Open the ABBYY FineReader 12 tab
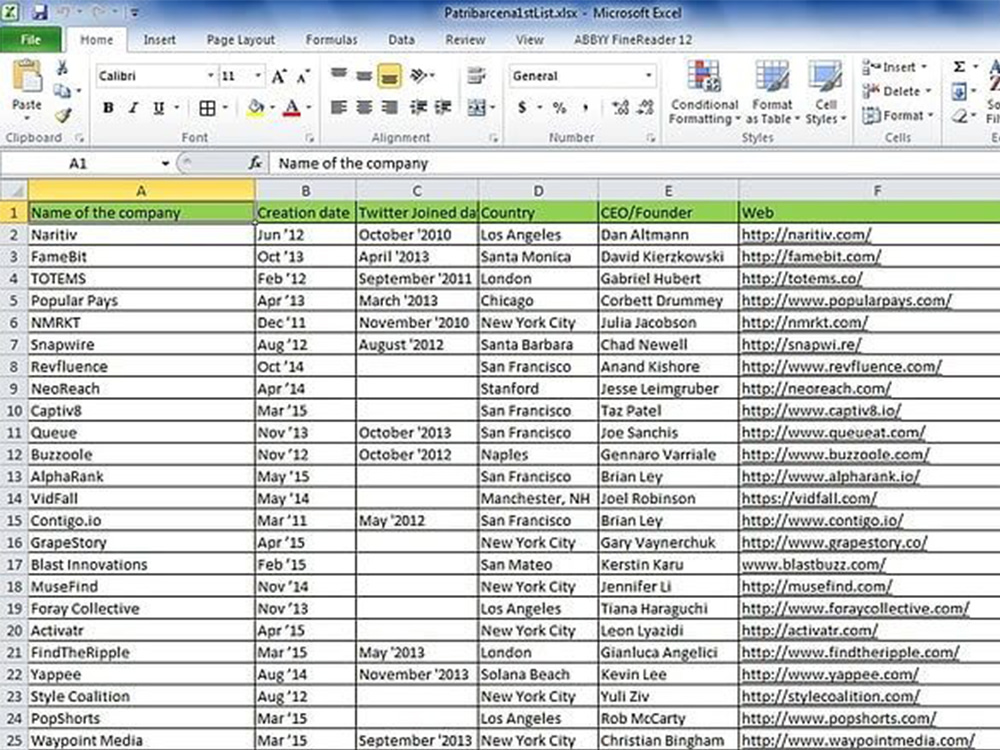This screenshot has width=1000, height=750. 633,40
